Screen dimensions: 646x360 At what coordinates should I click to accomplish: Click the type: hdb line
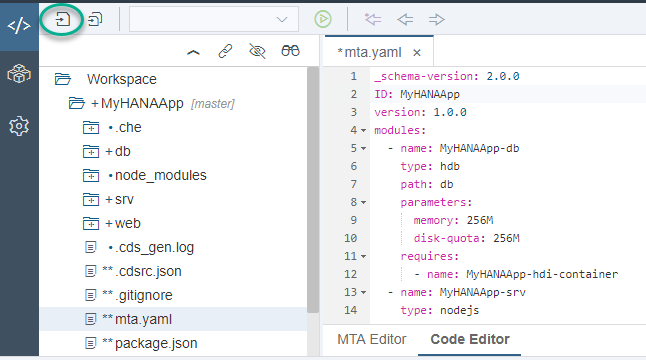[430, 166]
